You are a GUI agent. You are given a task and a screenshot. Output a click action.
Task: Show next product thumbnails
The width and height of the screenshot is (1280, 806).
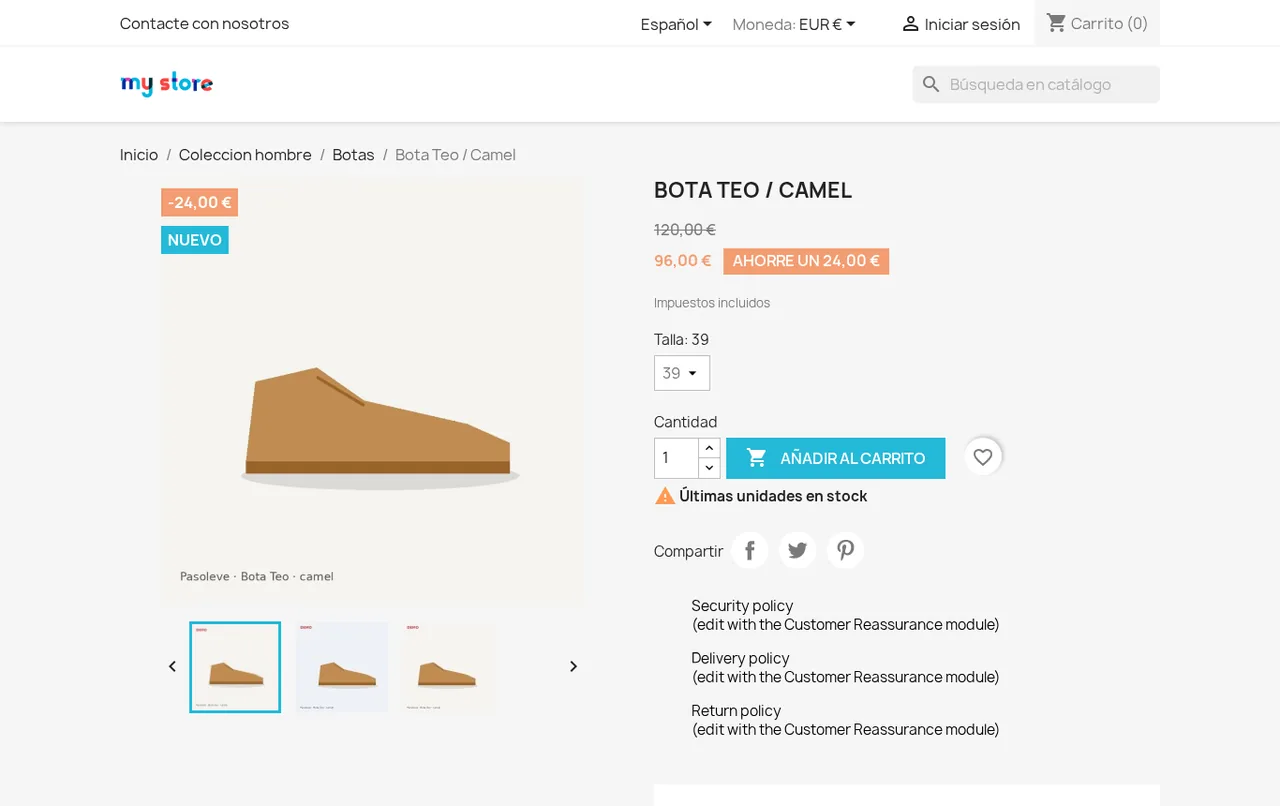pos(573,667)
